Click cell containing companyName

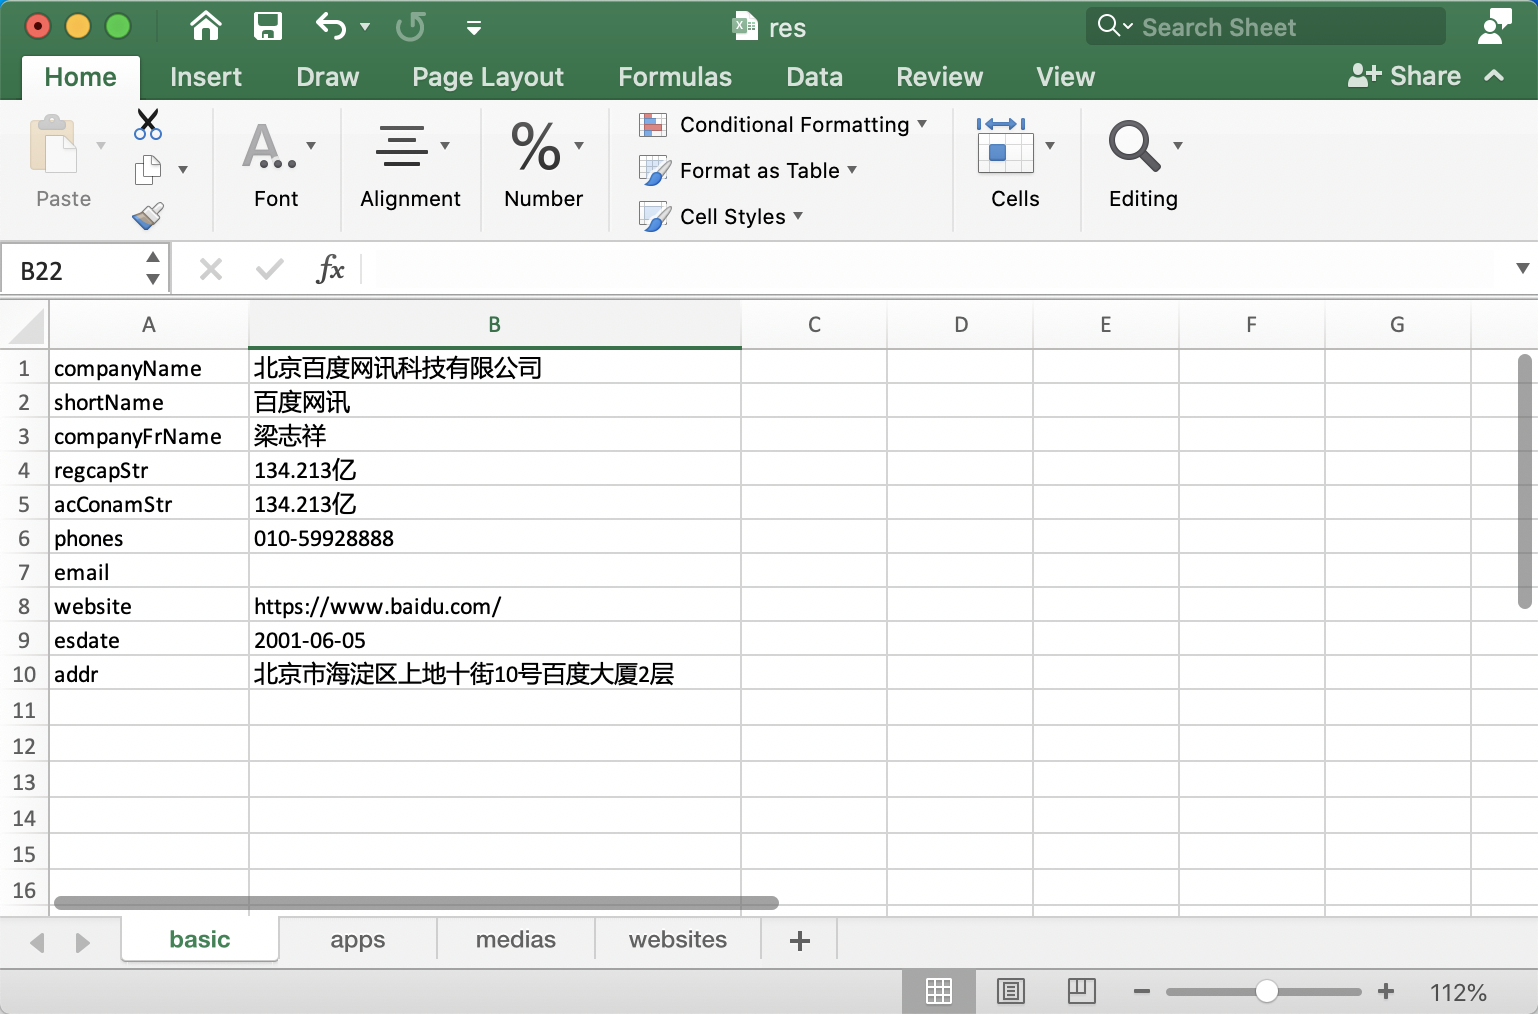pyautogui.click(x=149, y=368)
